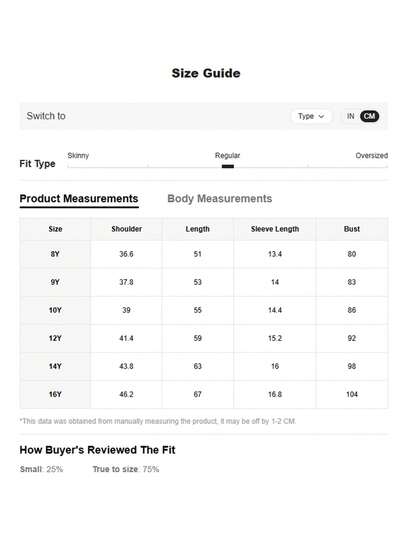
Task: Select the 10Y size row
Action: tap(204, 310)
